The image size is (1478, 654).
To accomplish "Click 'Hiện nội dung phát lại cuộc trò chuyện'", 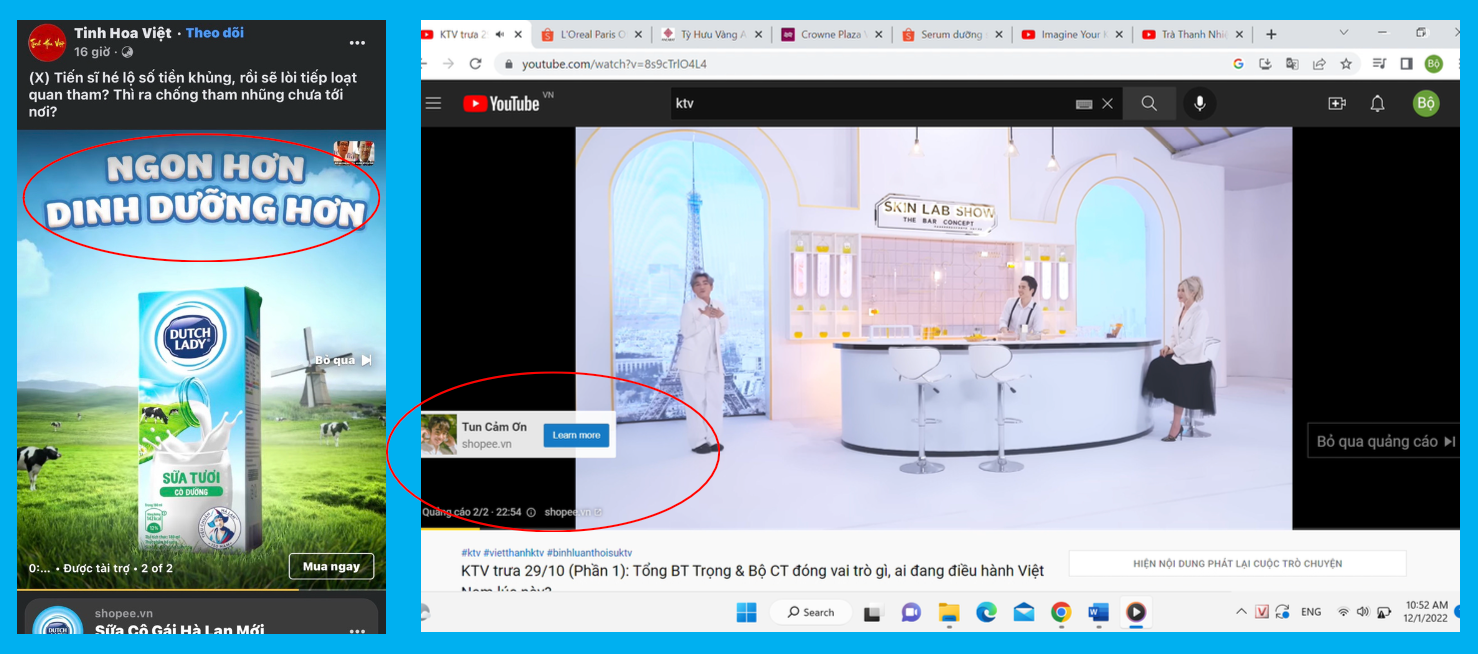I will click(1237, 563).
